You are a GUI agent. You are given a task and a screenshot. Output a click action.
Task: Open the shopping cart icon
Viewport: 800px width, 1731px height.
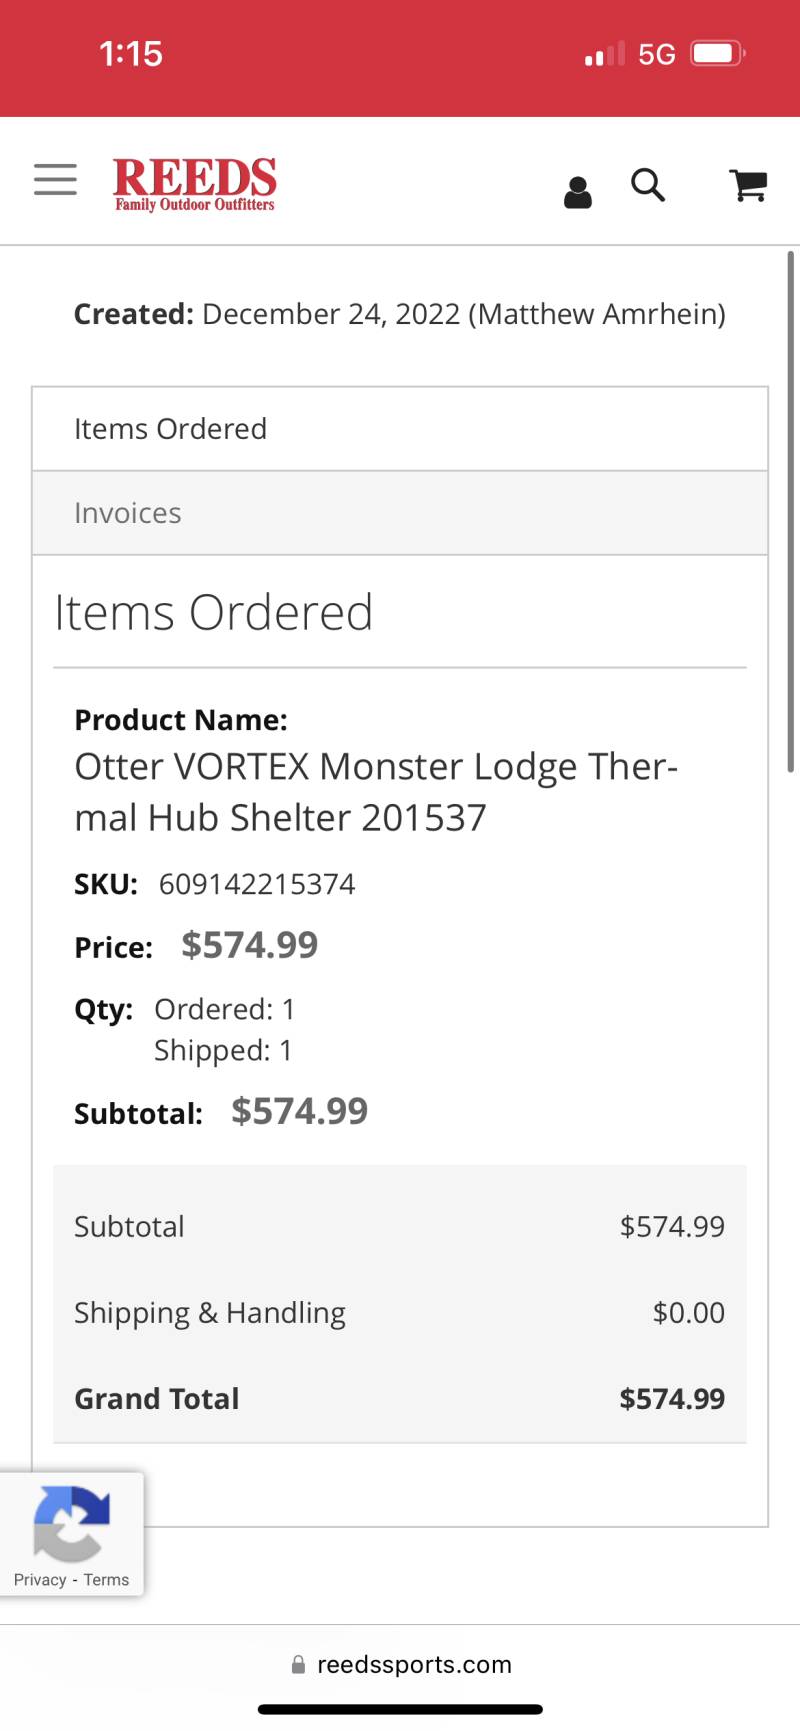point(748,185)
